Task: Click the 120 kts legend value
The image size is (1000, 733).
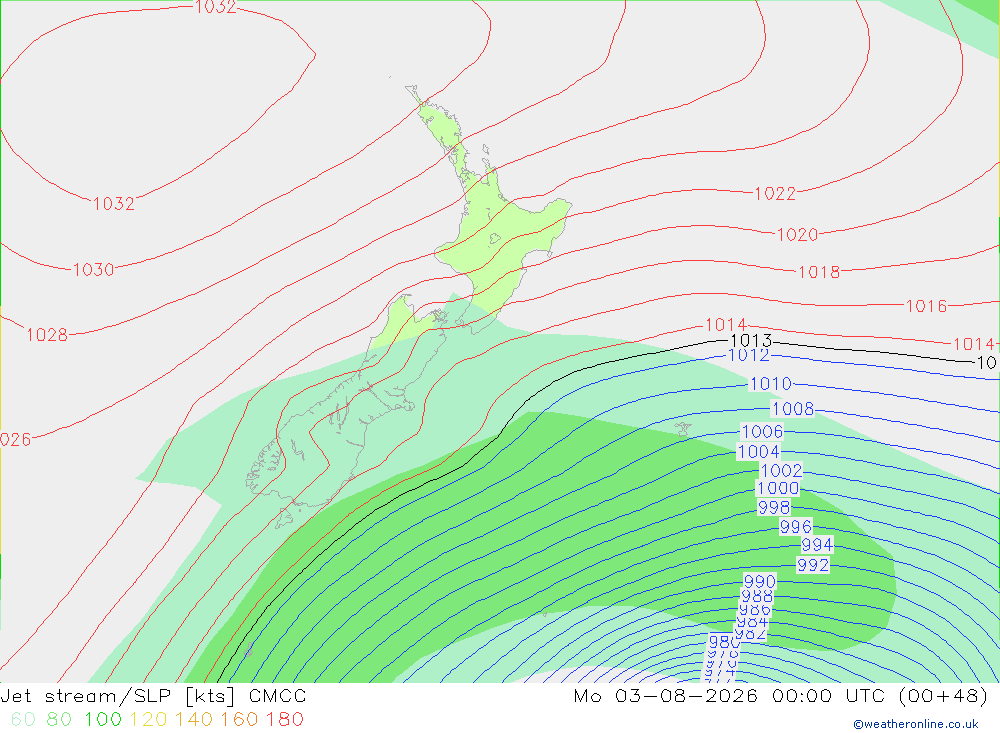Action: tap(149, 719)
